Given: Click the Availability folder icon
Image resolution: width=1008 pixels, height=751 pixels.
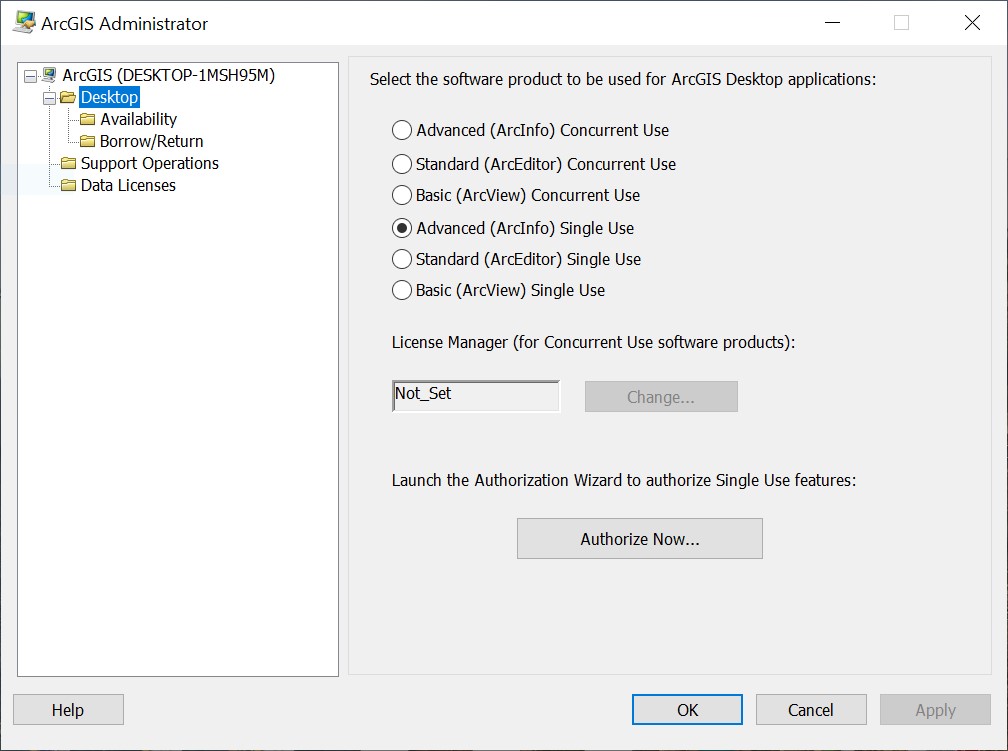Looking at the screenshot, I should [x=87, y=120].
